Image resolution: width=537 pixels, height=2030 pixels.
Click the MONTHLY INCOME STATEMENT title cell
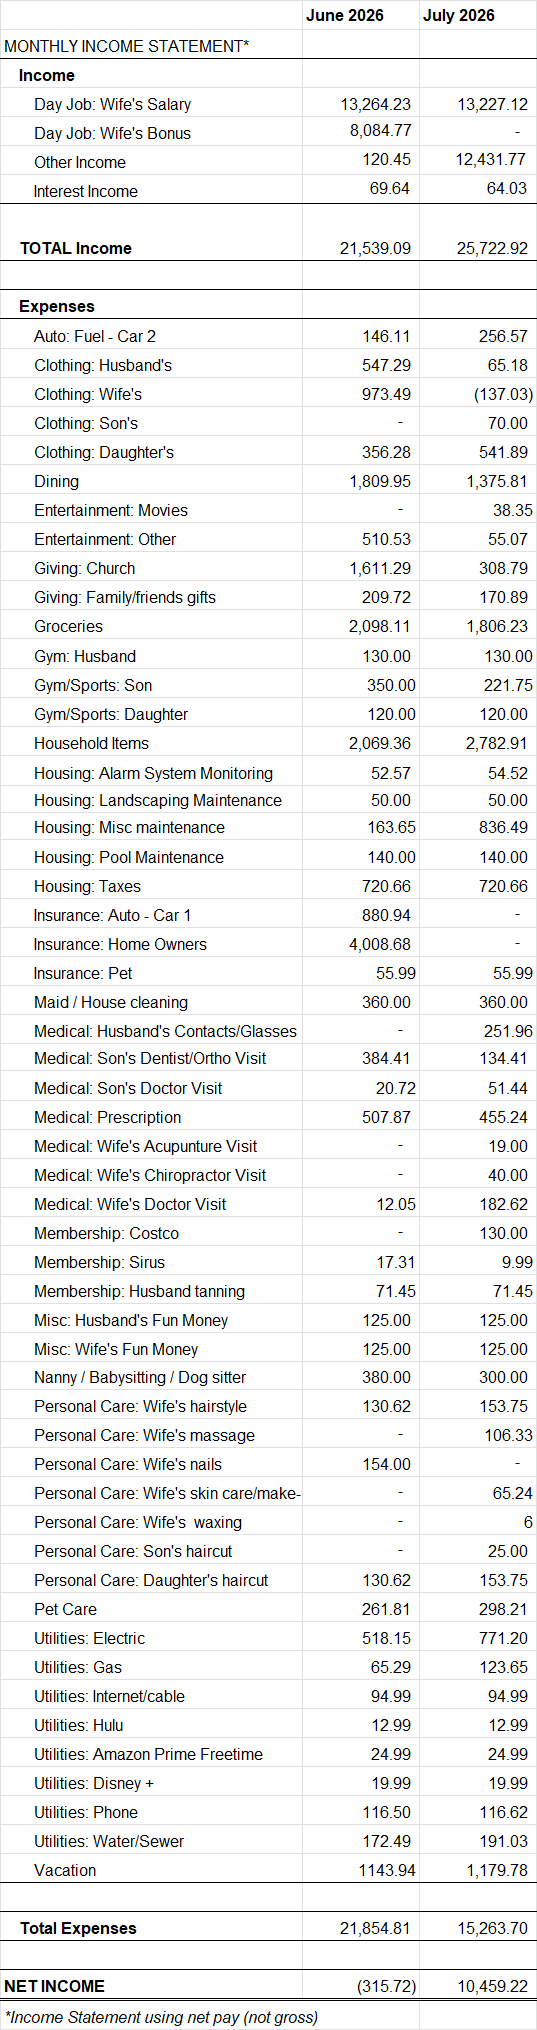(x=125, y=46)
